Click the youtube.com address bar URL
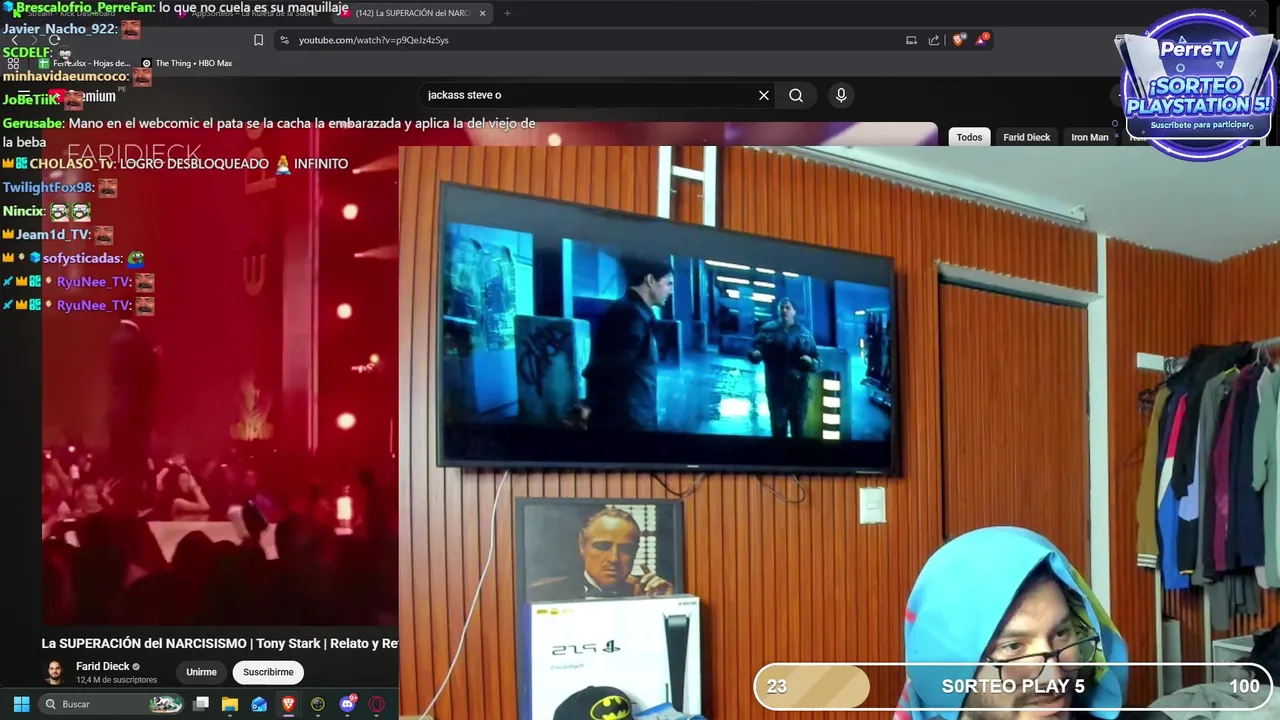 click(373, 40)
